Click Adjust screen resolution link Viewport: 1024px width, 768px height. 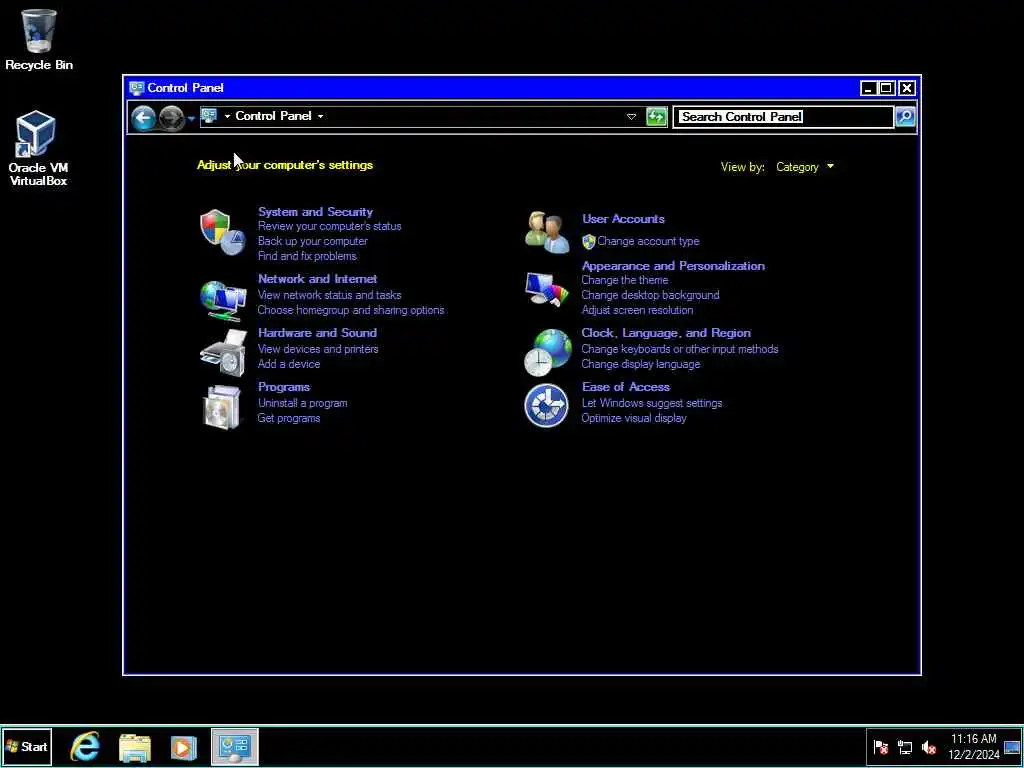tap(637, 310)
